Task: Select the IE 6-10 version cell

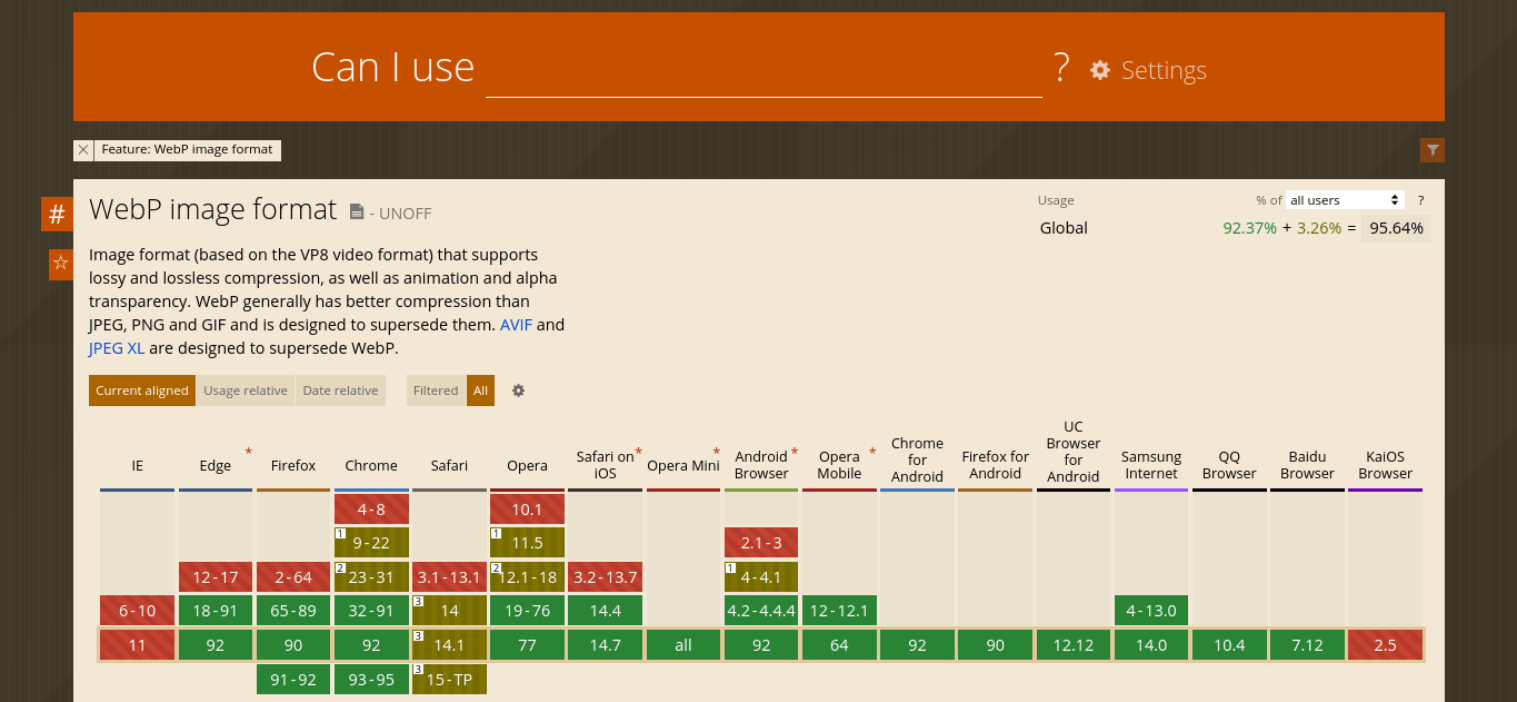Action: click(137, 611)
